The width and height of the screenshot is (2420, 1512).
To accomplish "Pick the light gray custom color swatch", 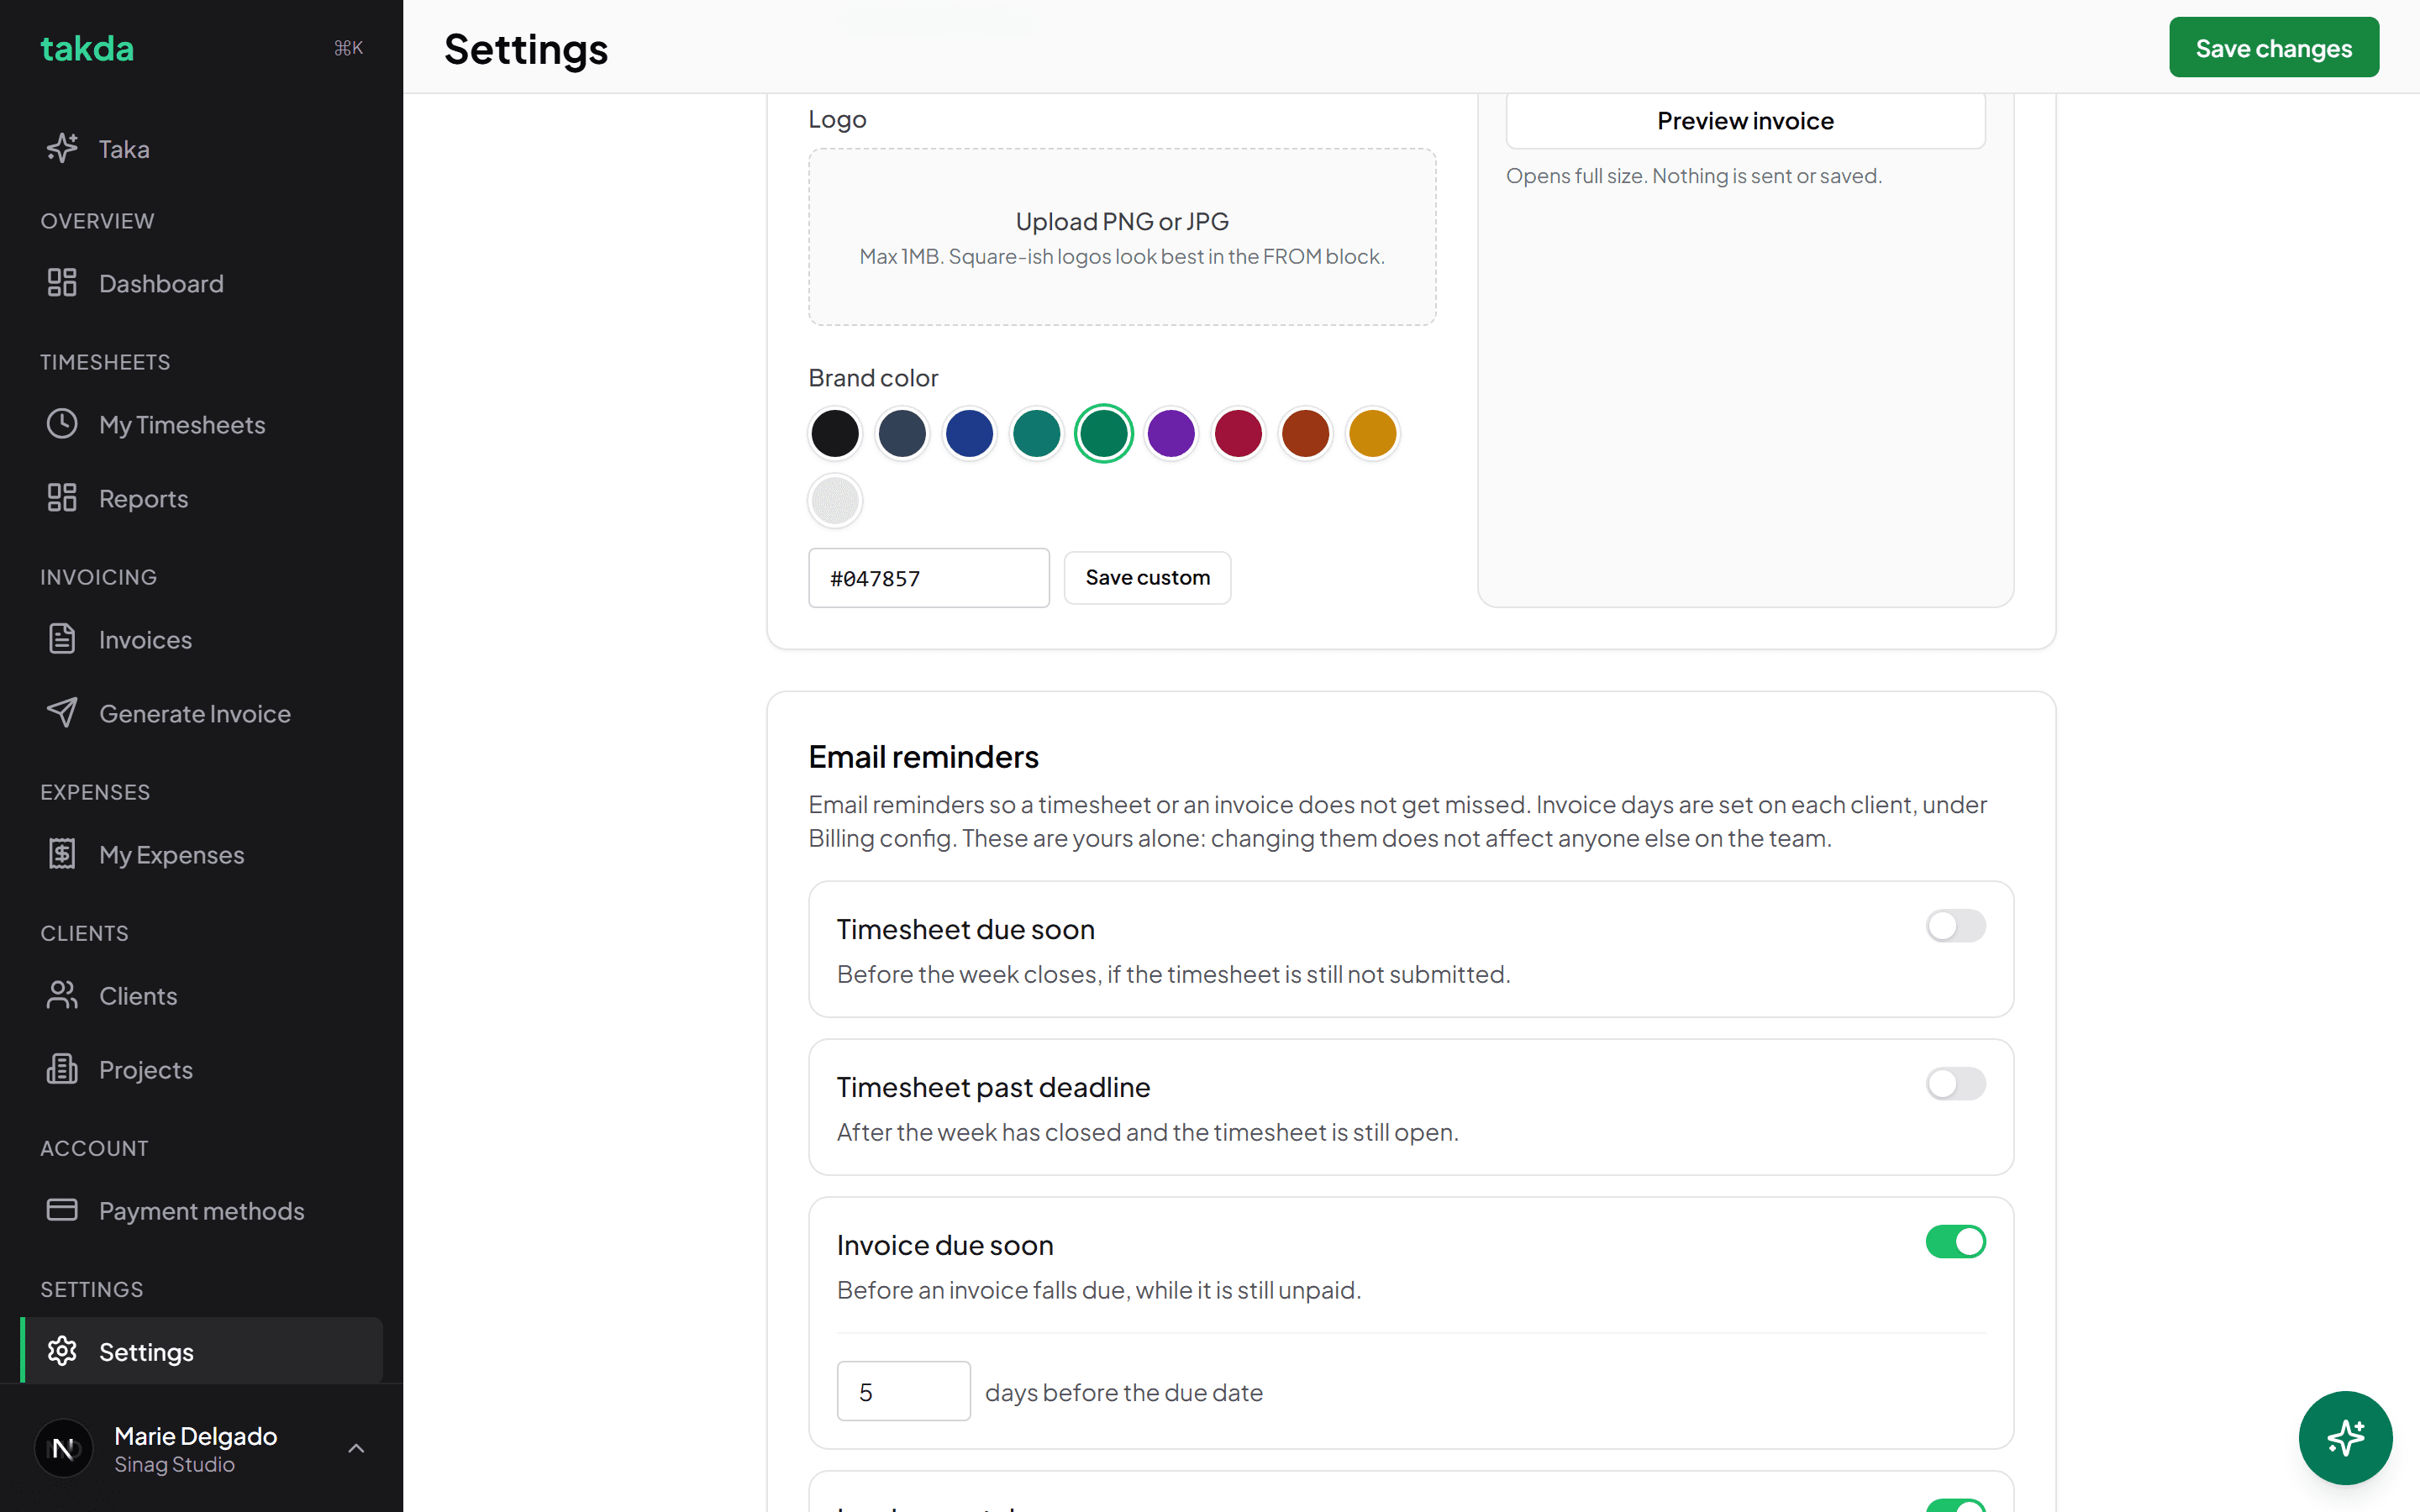I will (835, 500).
